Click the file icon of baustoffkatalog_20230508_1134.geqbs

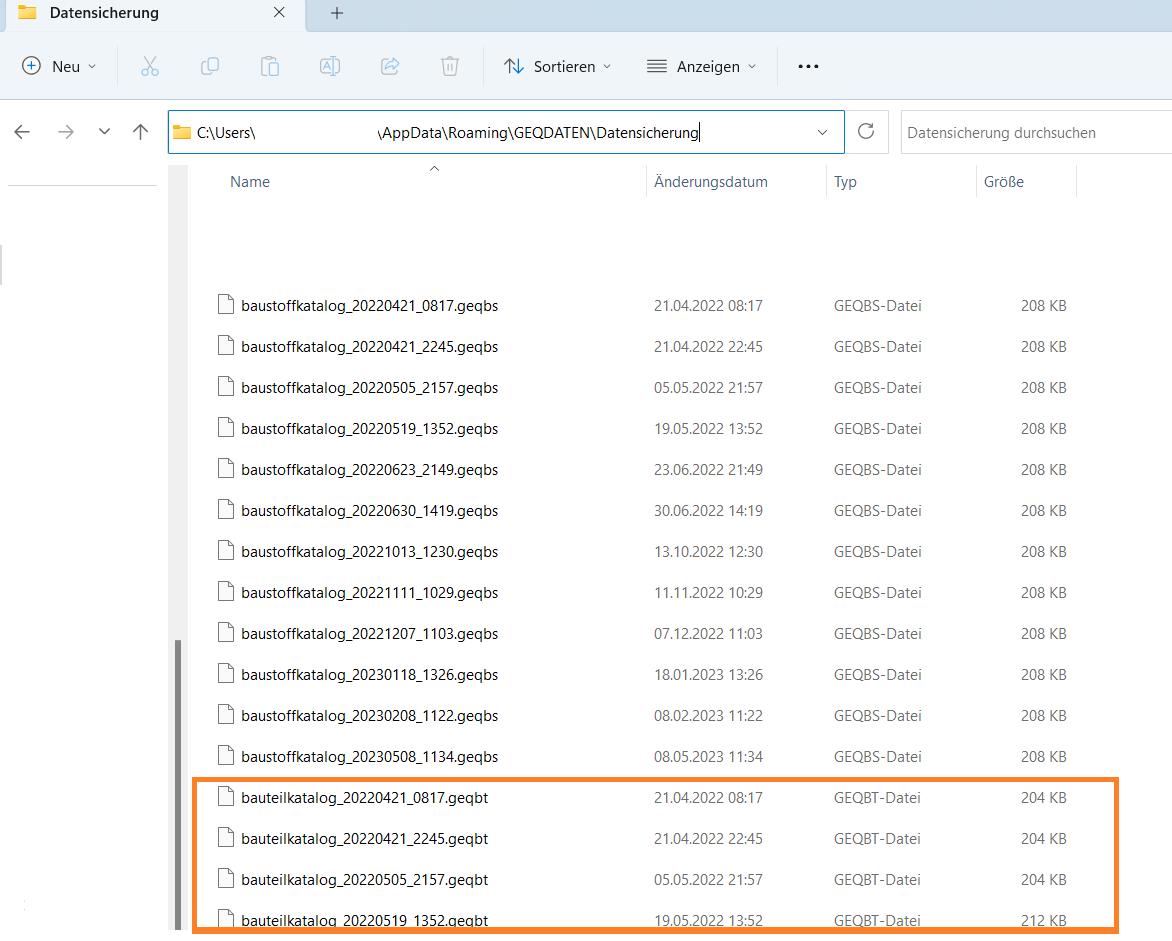[x=226, y=756]
